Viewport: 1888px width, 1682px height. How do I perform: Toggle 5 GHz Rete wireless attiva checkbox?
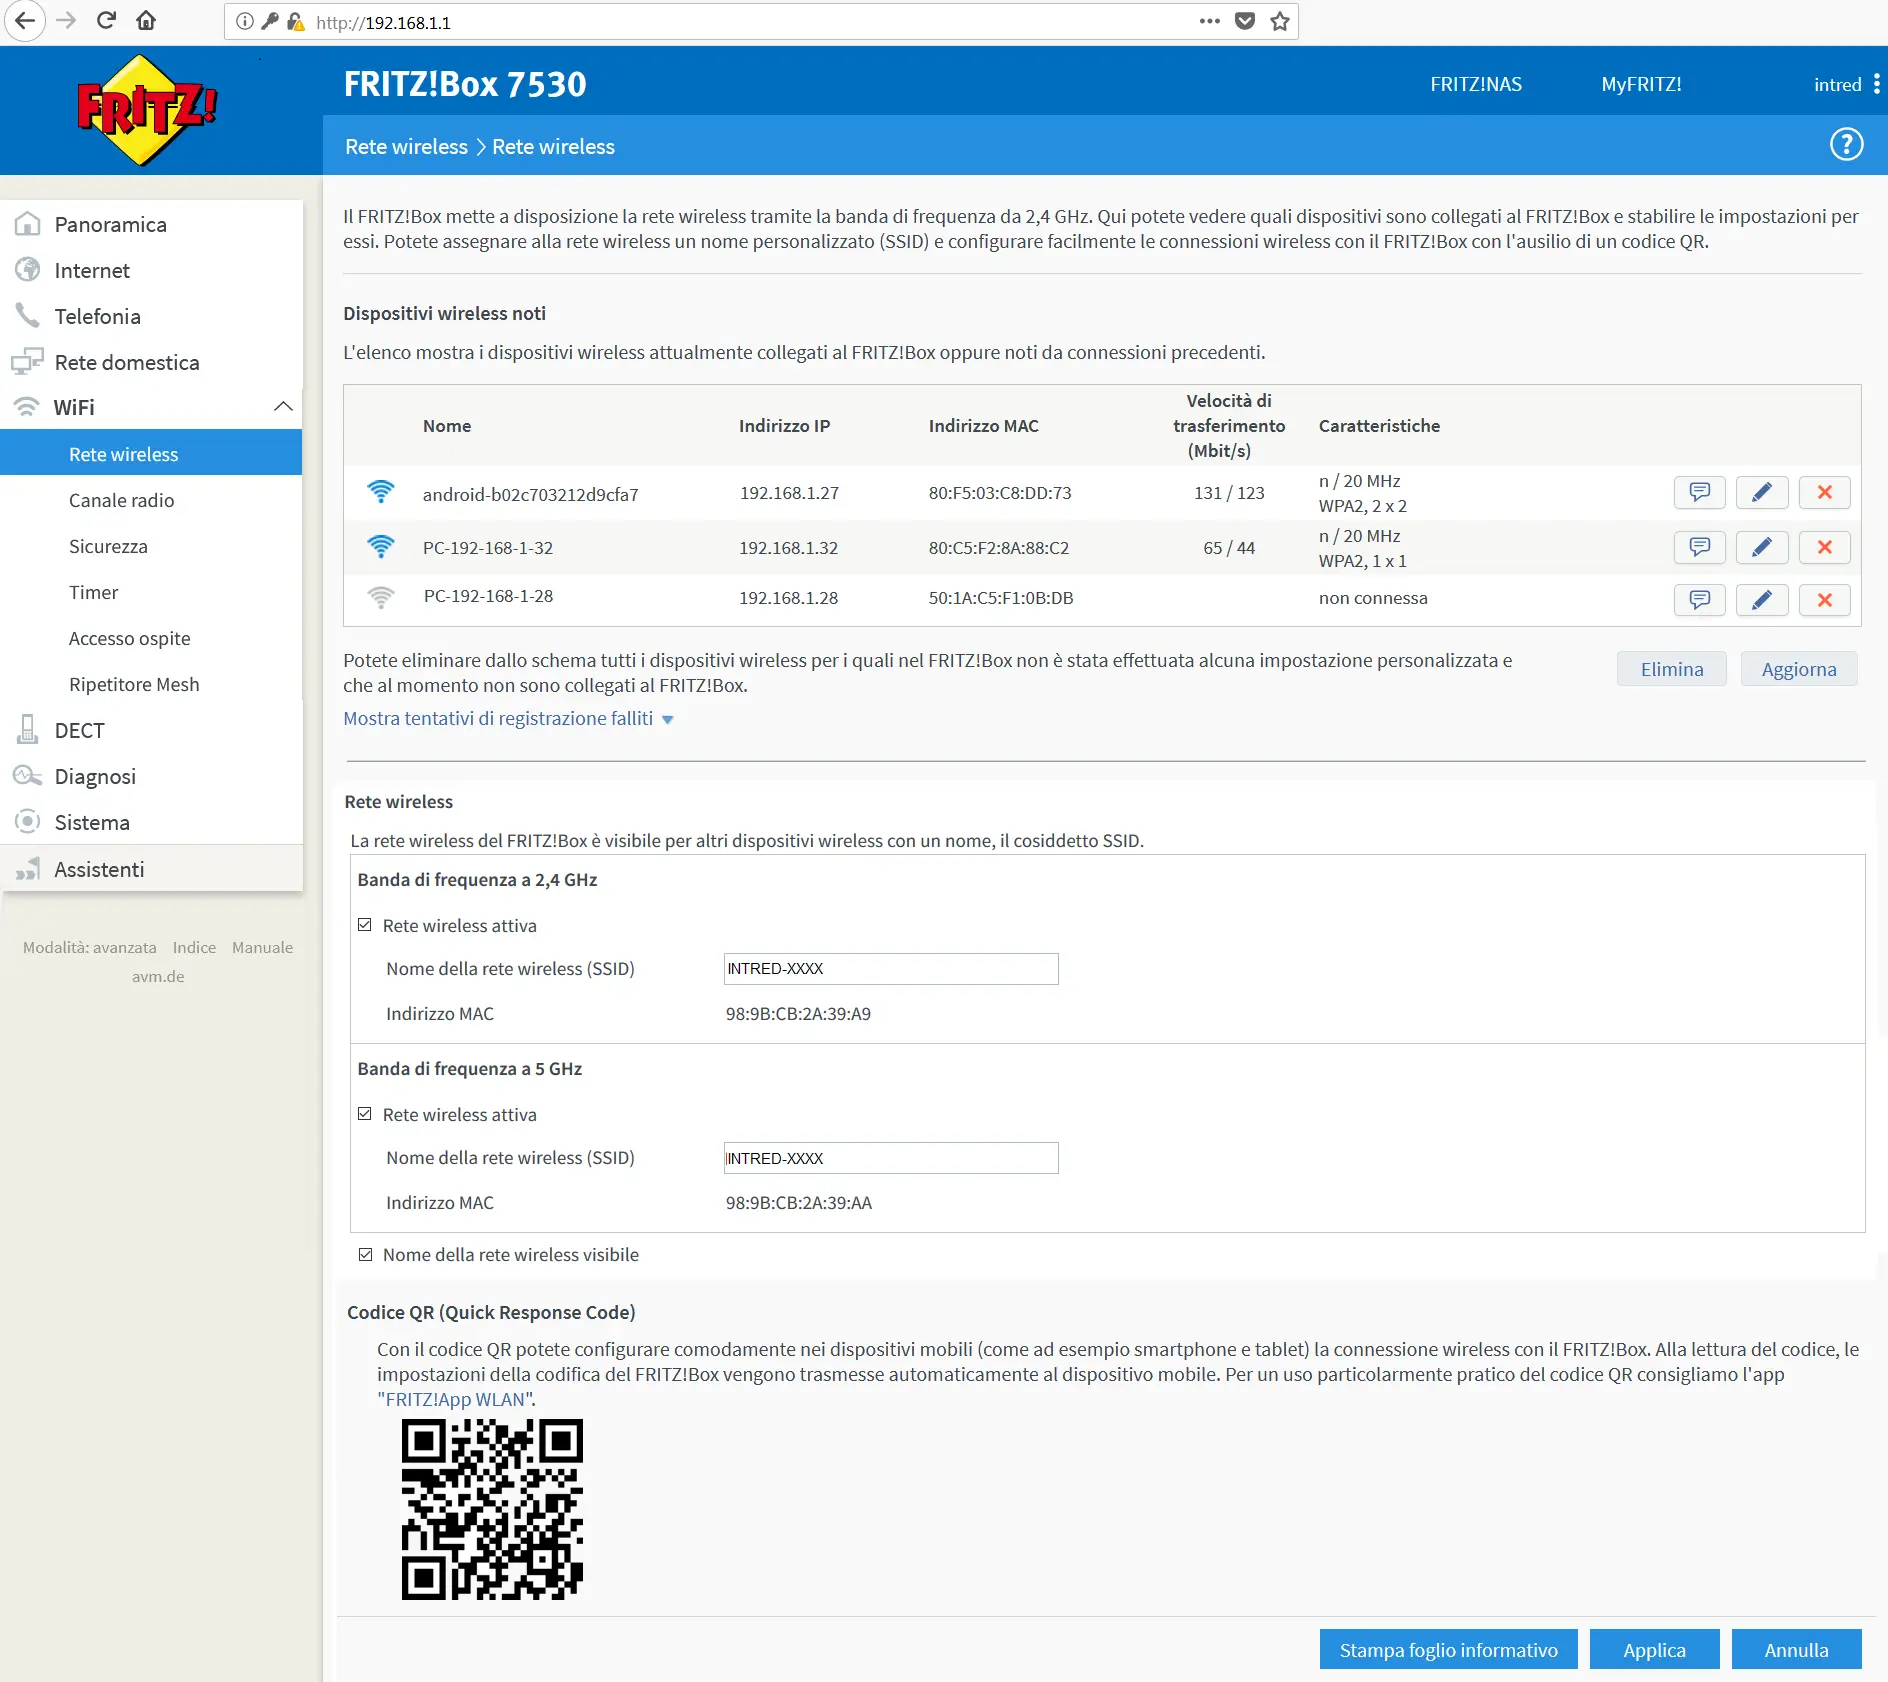point(365,1114)
